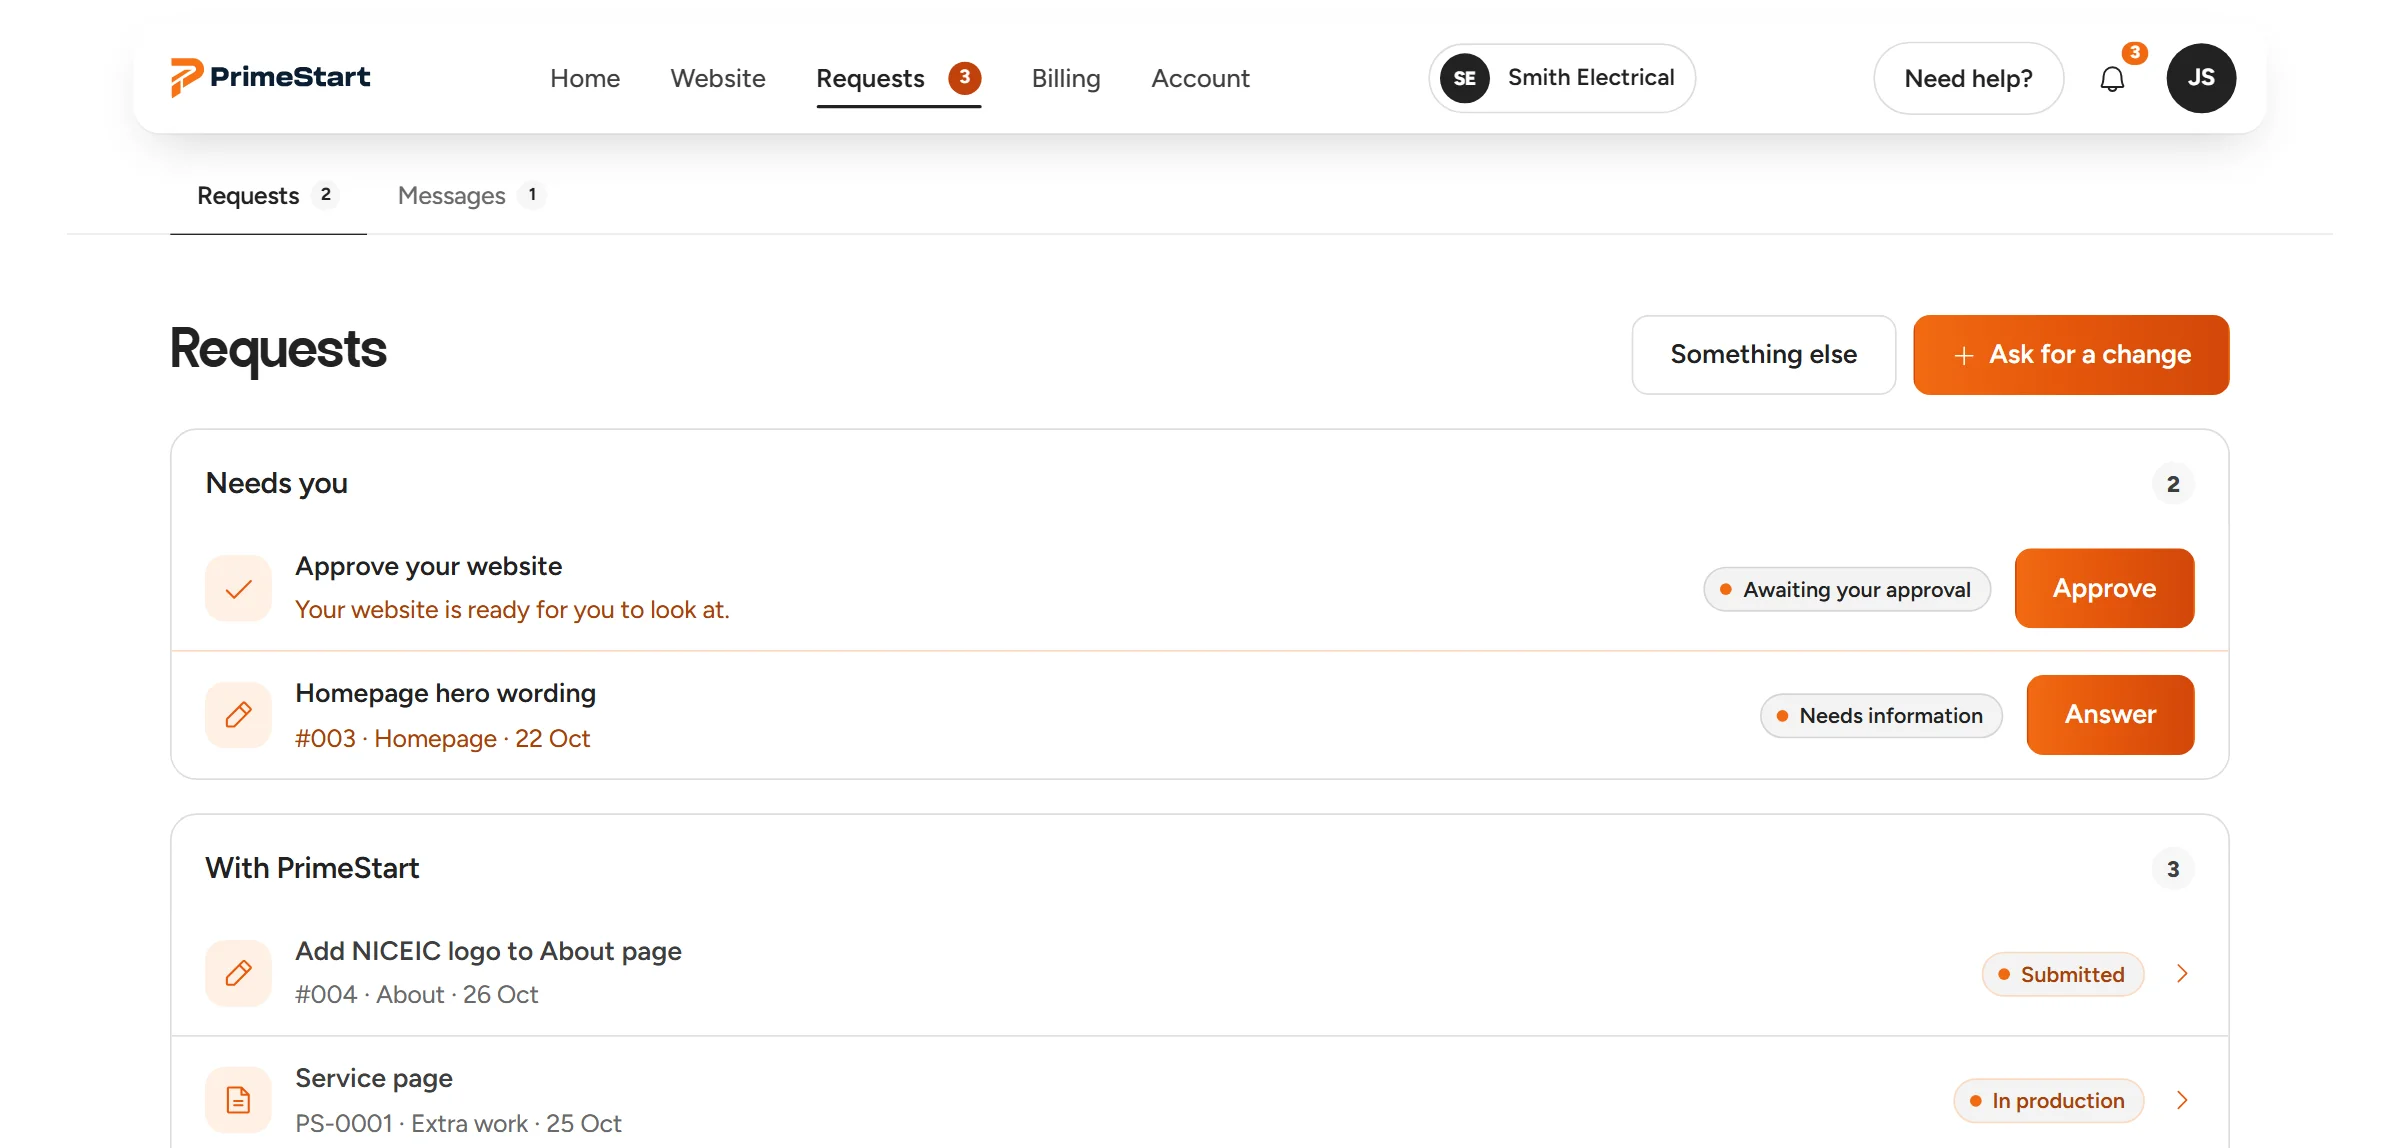Click the pencil icon beside Add NICEIC logo
The height and width of the screenshot is (1148, 2400).
point(238,973)
